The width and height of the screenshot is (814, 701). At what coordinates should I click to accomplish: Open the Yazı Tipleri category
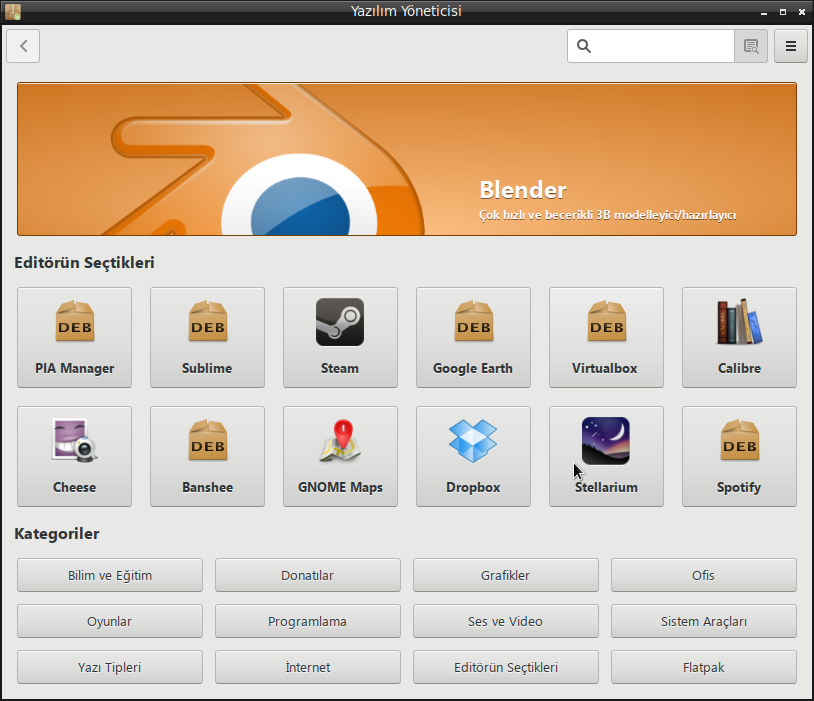click(x=110, y=667)
